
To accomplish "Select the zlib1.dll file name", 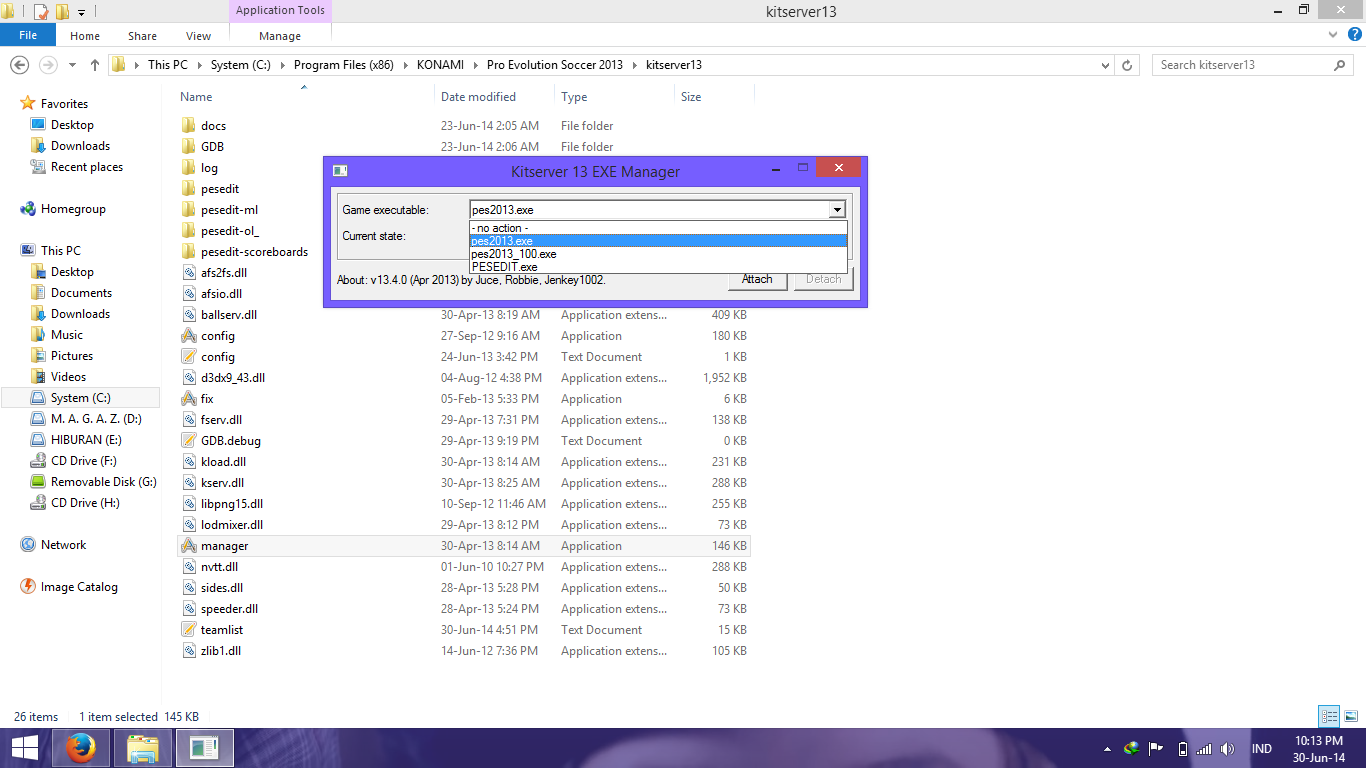I will pyautogui.click(x=221, y=651).
